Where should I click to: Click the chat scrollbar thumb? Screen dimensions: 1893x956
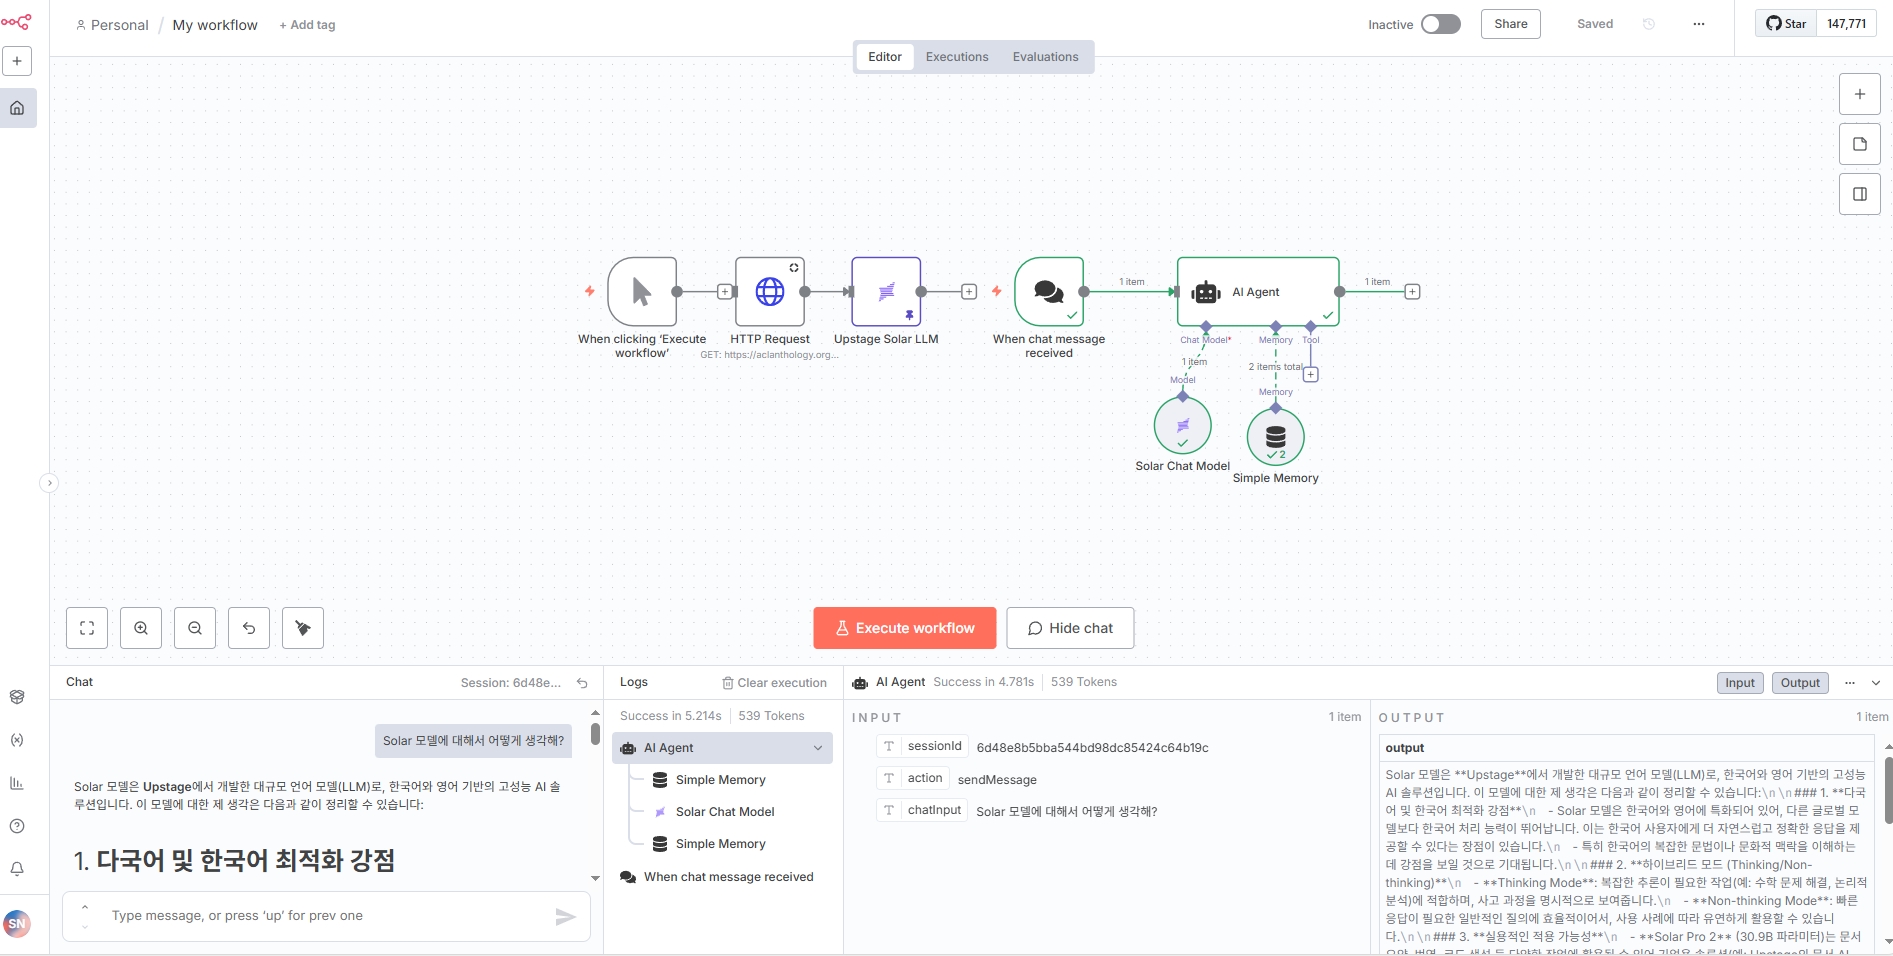pyautogui.click(x=595, y=735)
